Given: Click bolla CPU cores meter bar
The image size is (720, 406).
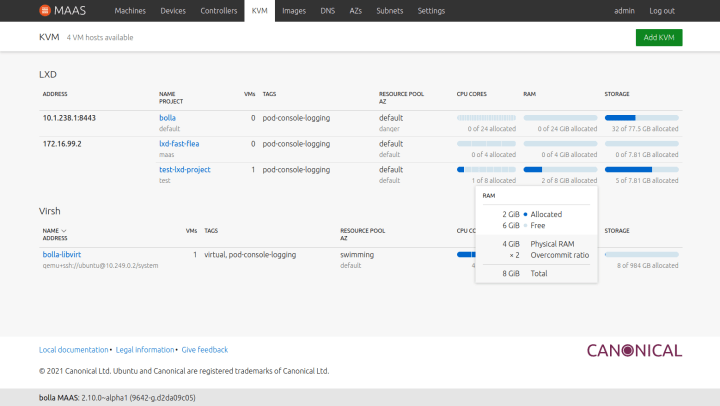Looking at the screenshot, I should [486, 118].
